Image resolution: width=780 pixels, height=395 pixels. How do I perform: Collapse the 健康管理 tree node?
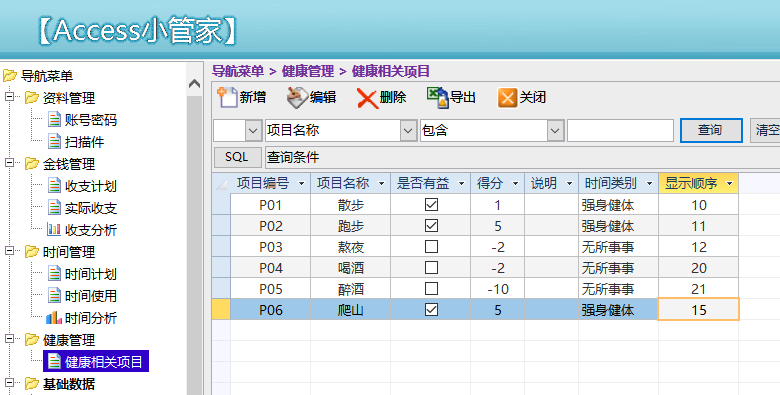tap(9, 339)
